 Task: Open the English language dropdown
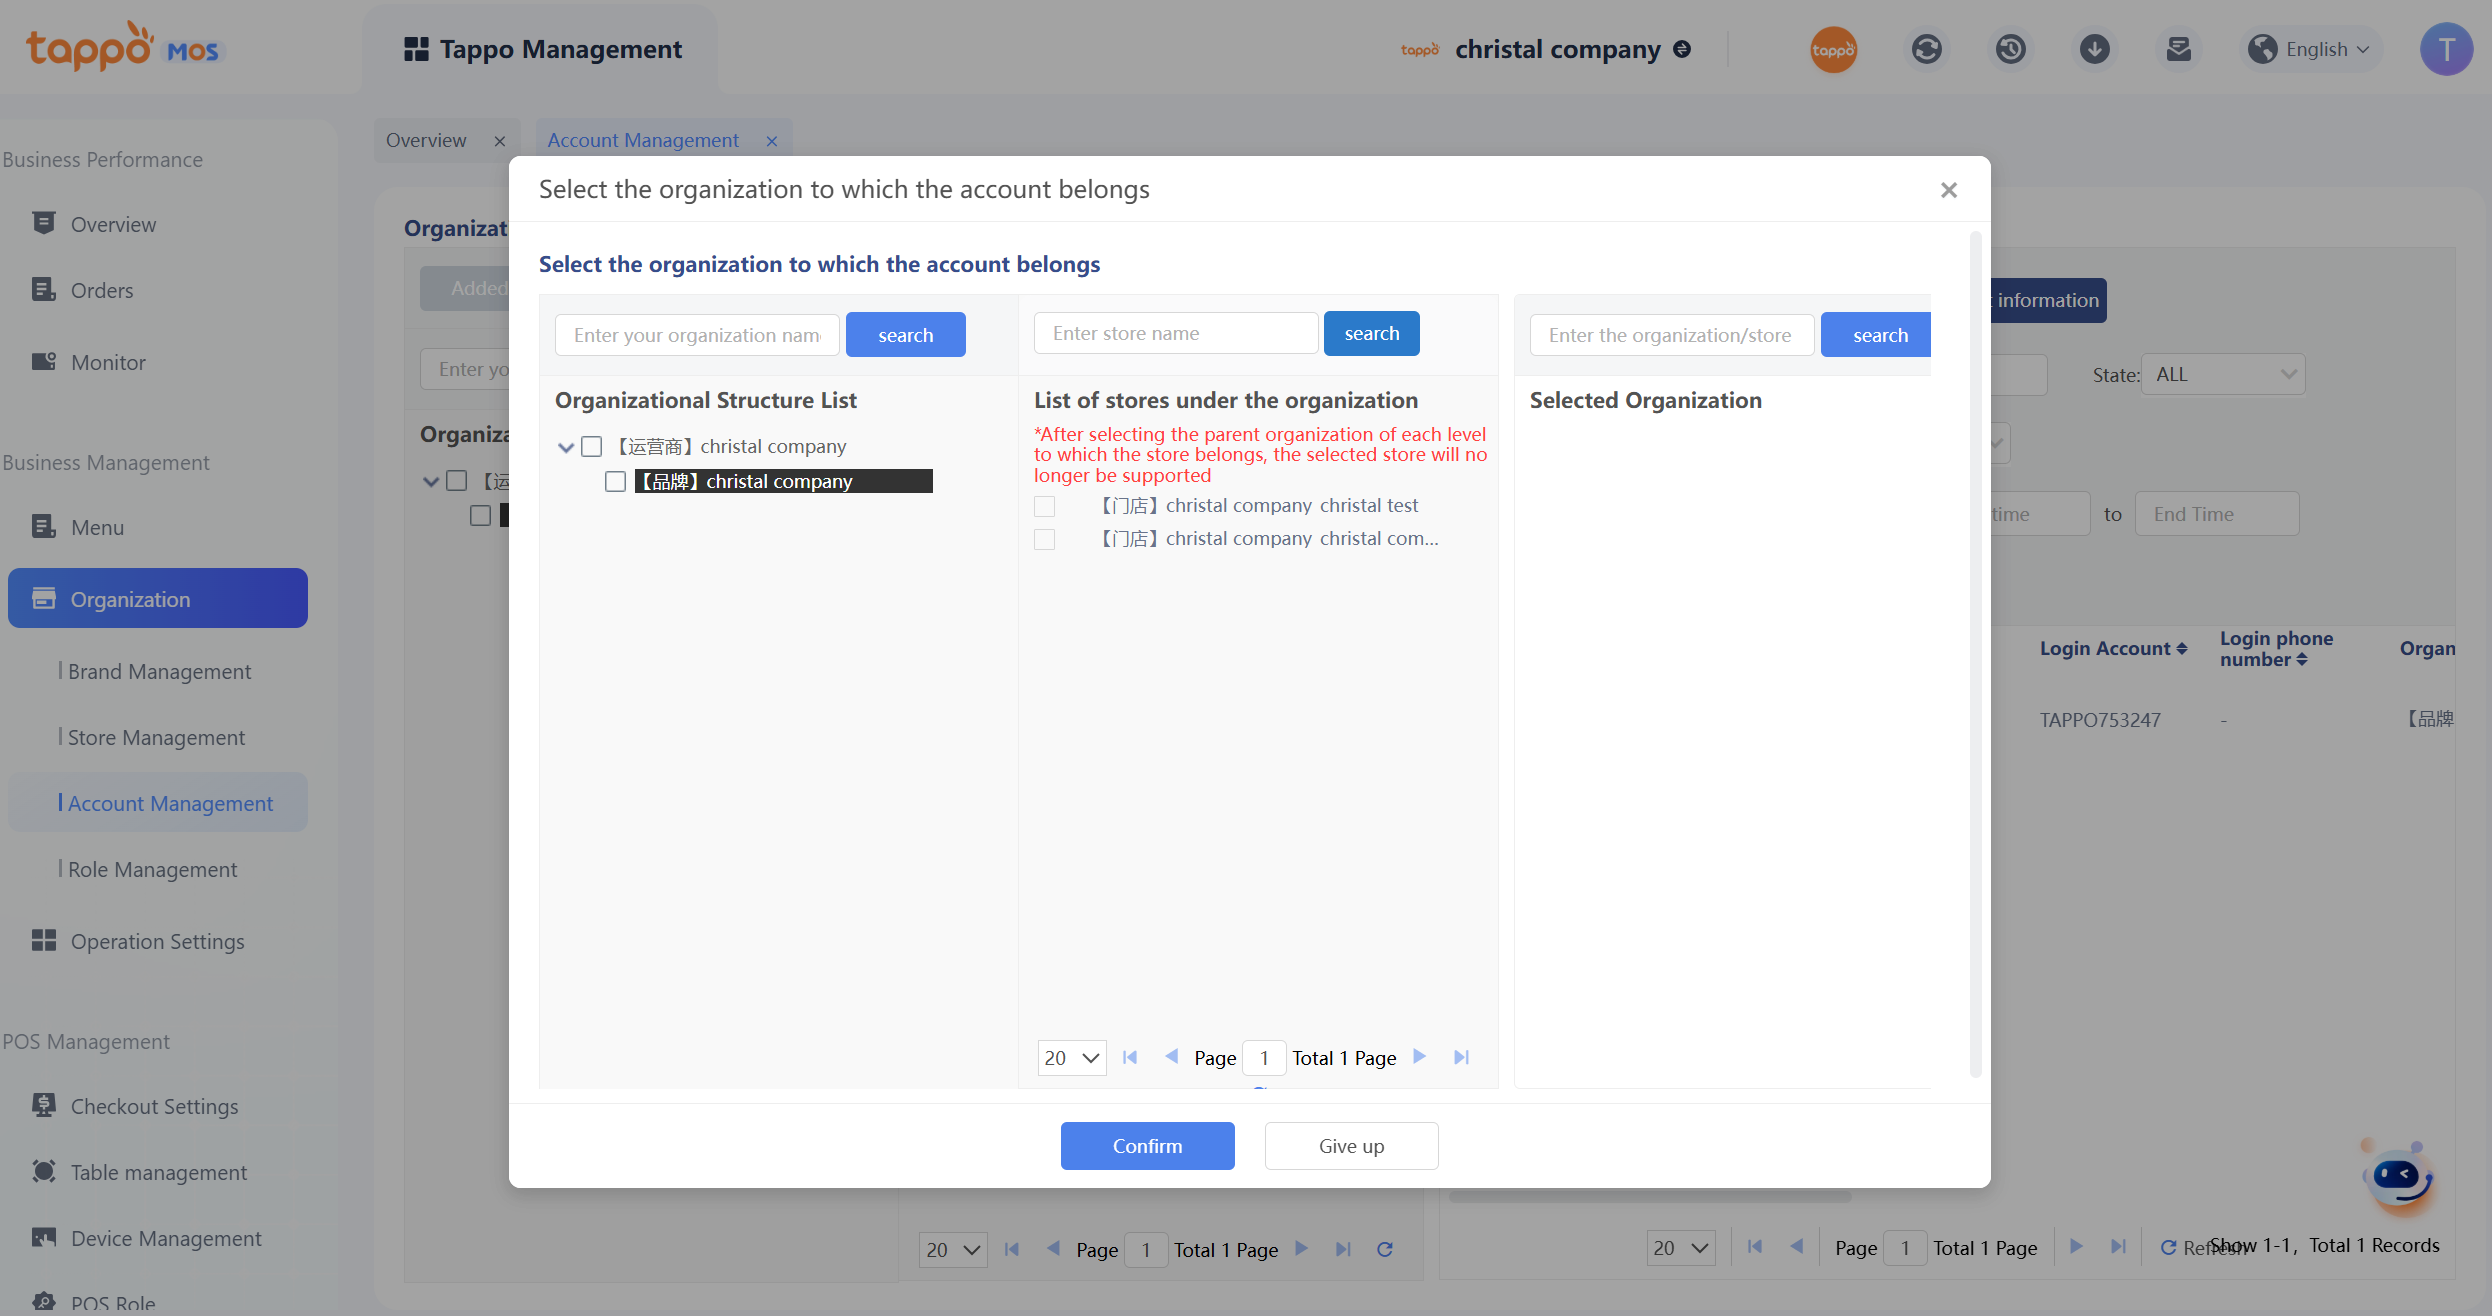click(2314, 49)
